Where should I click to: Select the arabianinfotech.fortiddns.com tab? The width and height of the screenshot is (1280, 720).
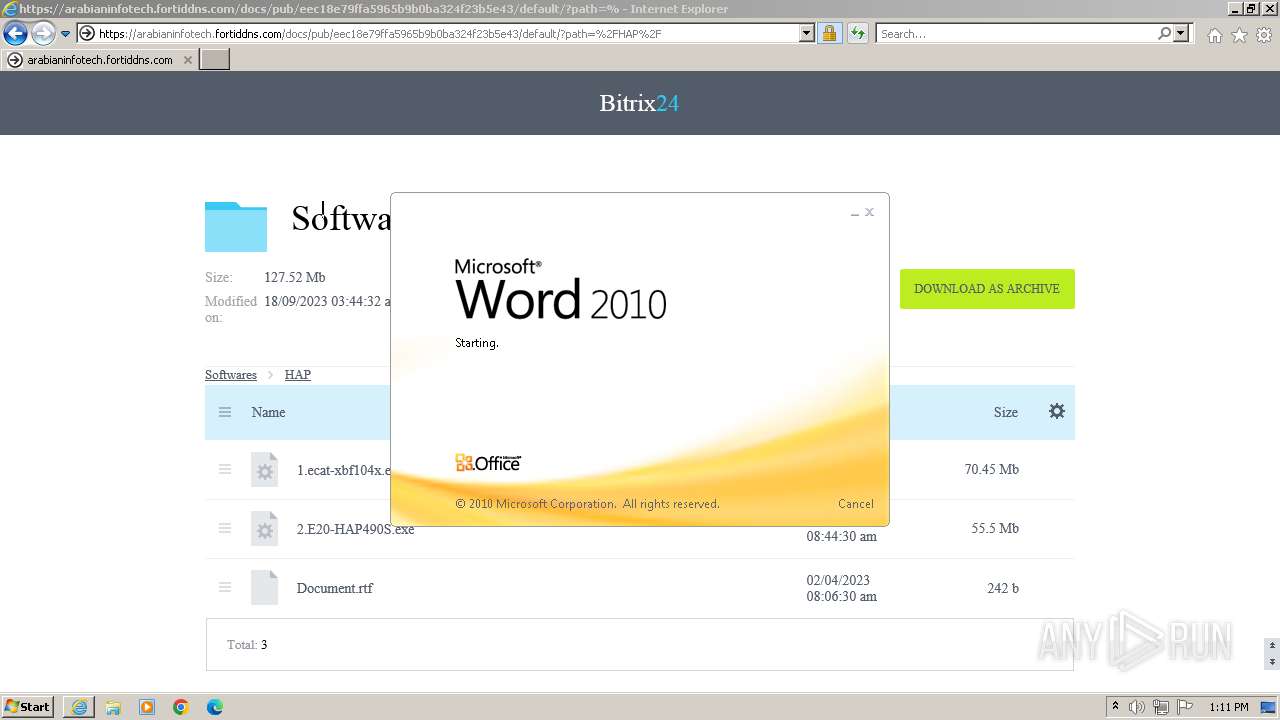(99, 60)
